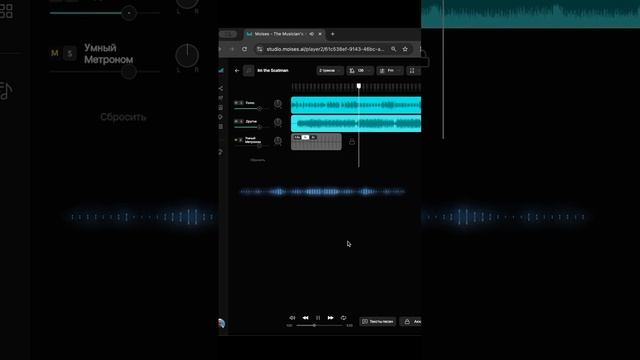Click the locked chords button at bottom right
Image resolution: width=640 pixels, height=360 pixels.
[x=410, y=322]
